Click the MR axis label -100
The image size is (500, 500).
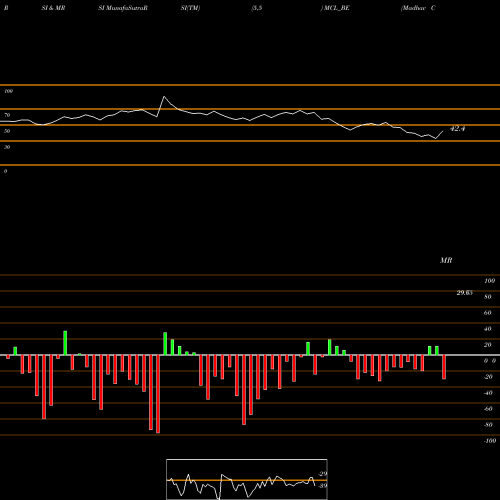pos(490,441)
